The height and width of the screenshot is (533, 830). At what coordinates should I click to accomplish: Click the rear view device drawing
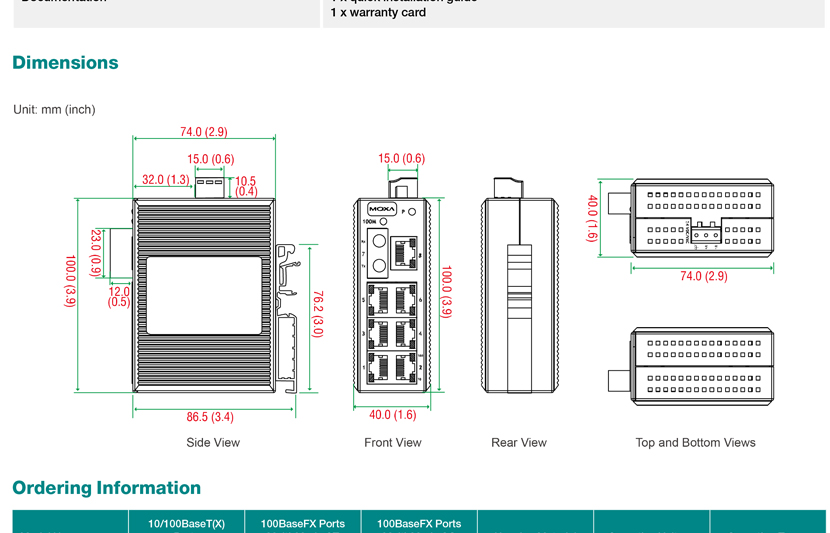(519, 286)
